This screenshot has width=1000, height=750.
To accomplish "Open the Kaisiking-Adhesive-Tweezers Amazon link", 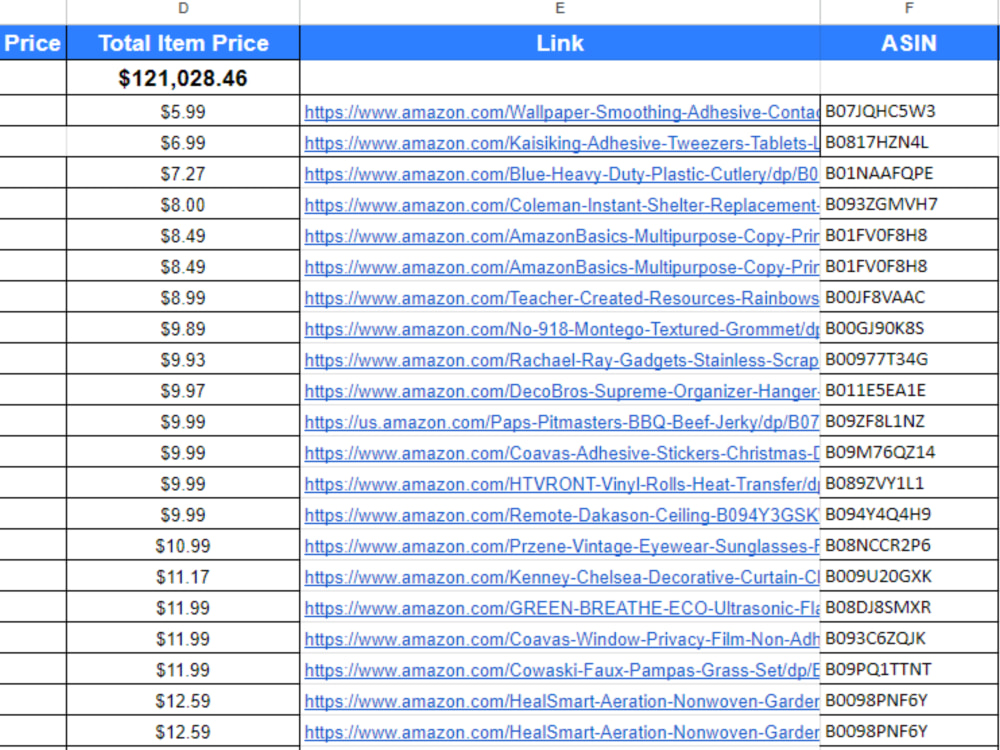I will (562, 143).
